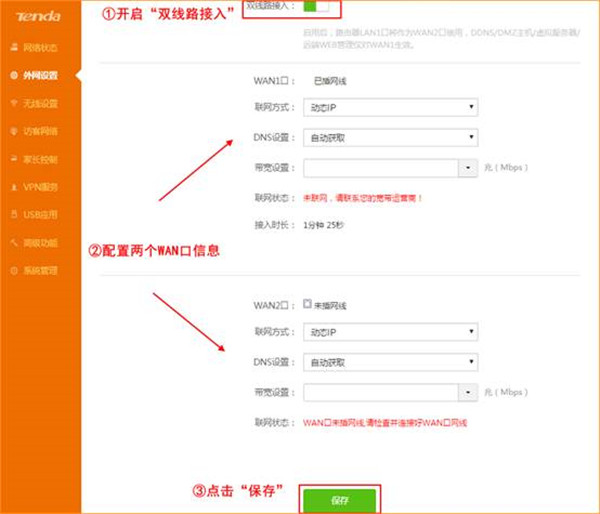The image size is (600, 514).
Task: Tick the WAN2口 未插网线 checkbox
Action: coord(307,304)
